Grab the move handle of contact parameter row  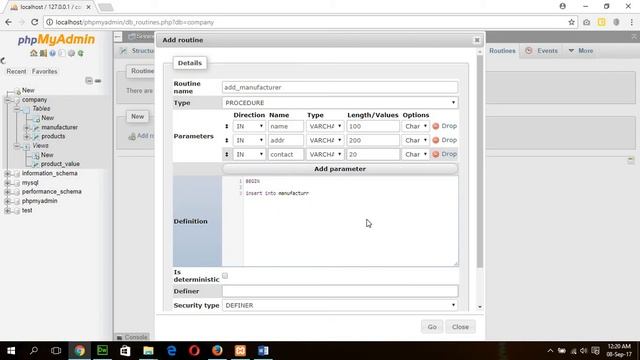(x=227, y=154)
